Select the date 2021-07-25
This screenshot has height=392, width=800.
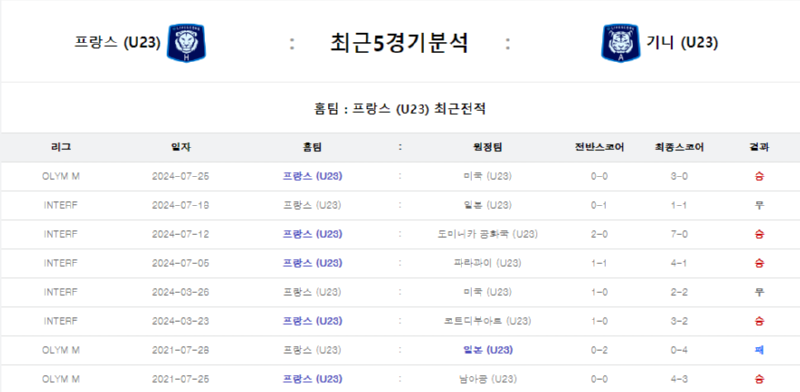click(x=181, y=380)
